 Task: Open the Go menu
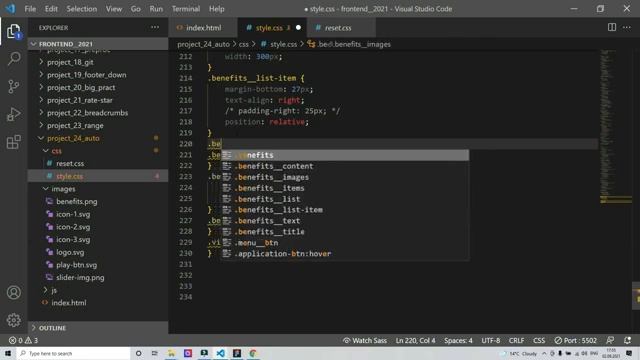(x=136, y=9)
